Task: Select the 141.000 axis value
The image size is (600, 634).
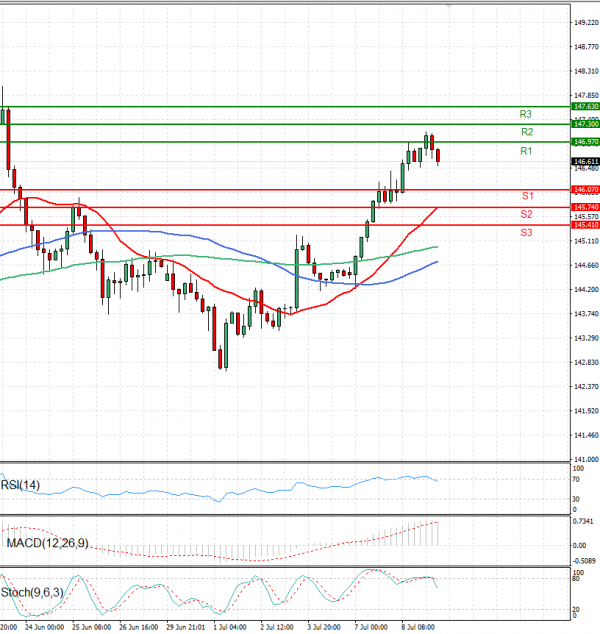Action: tap(586, 459)
